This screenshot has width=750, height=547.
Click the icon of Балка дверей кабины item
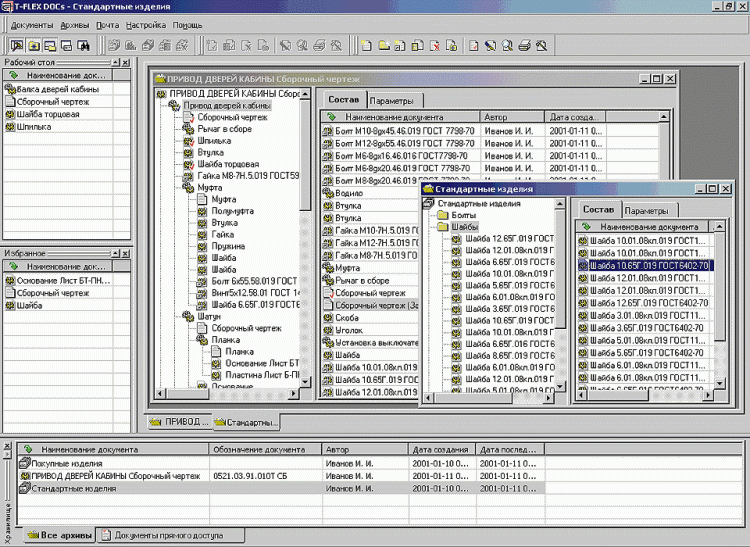point(10,89)
